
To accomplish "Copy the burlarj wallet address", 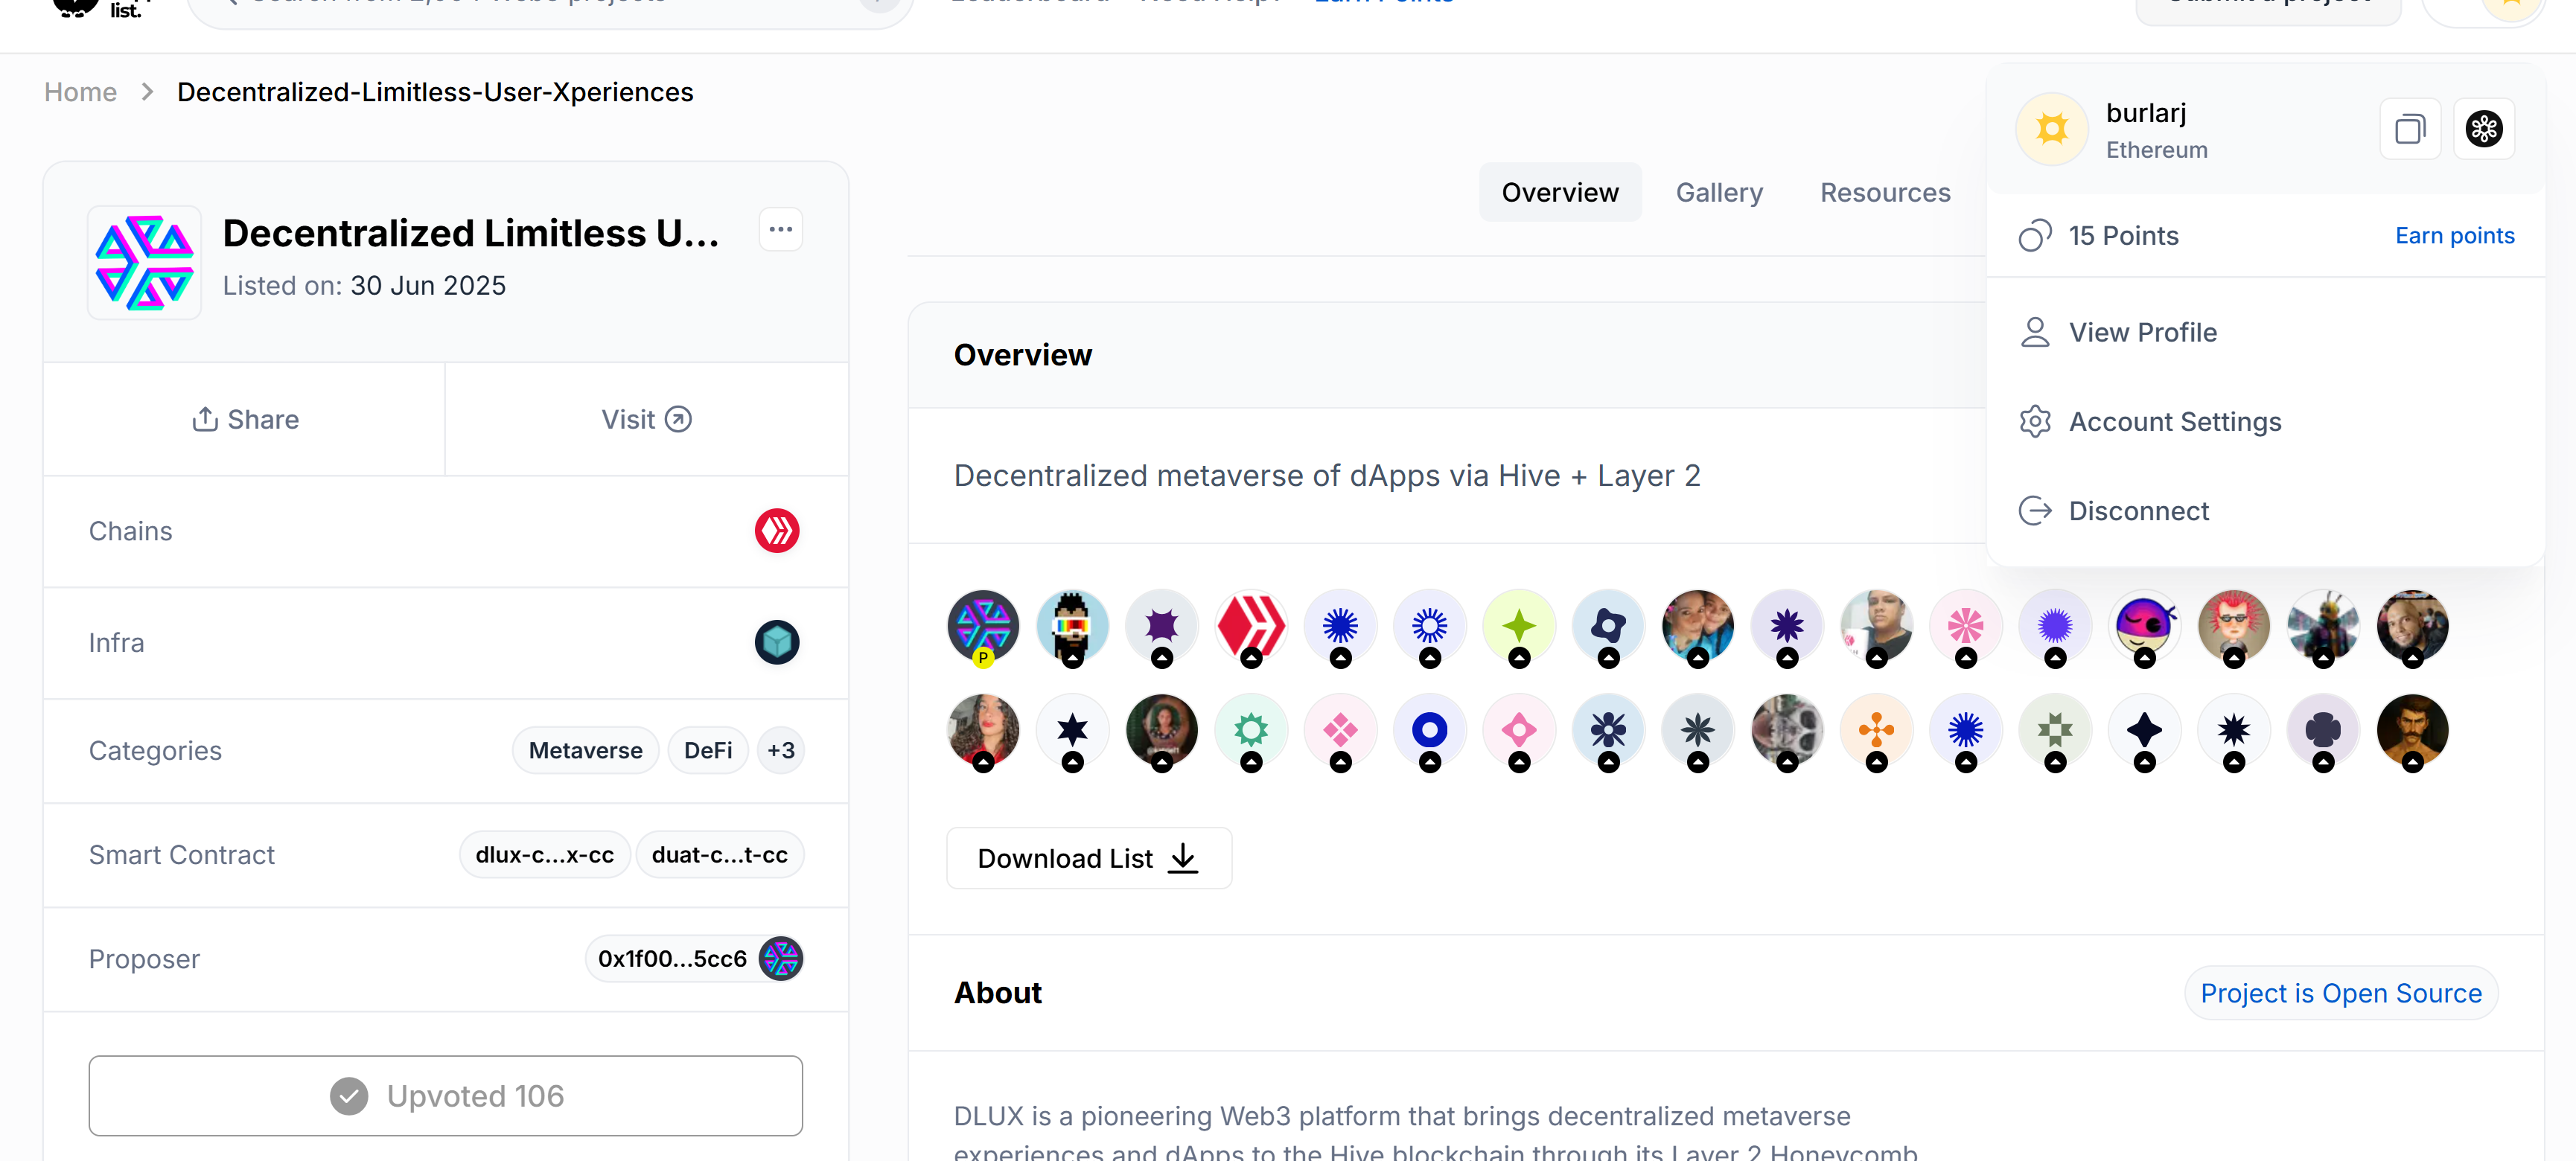I will (2410, 129).
